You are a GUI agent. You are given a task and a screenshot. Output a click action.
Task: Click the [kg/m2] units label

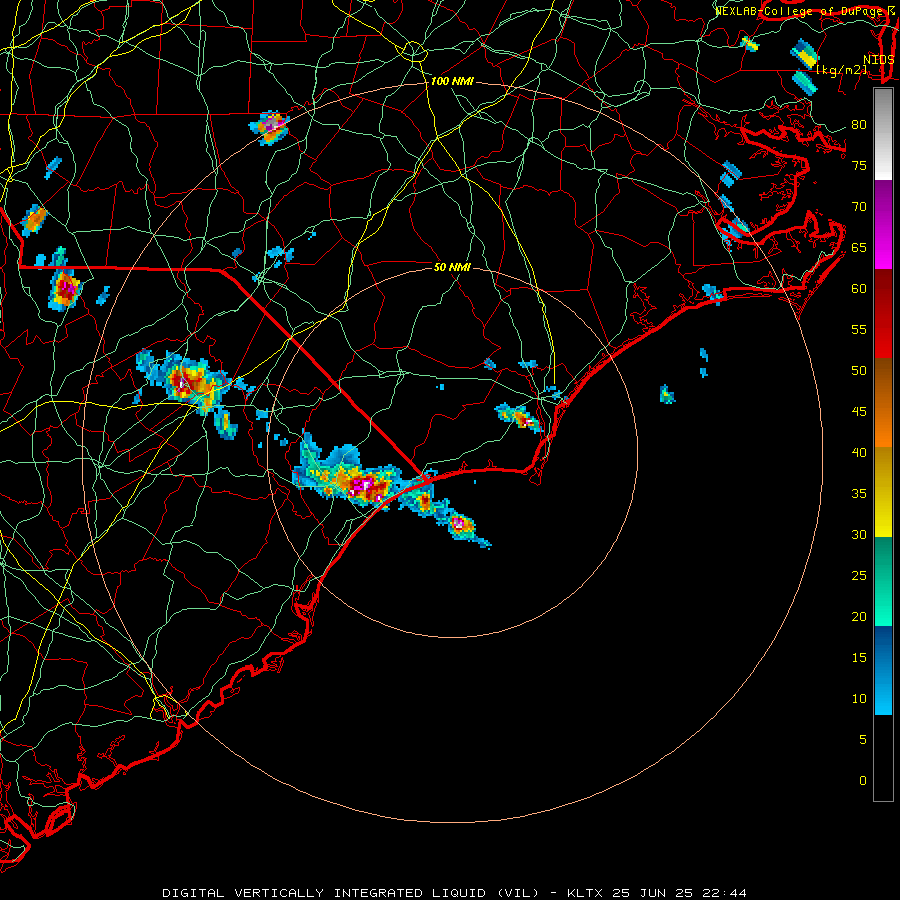[x=841, y=70]
